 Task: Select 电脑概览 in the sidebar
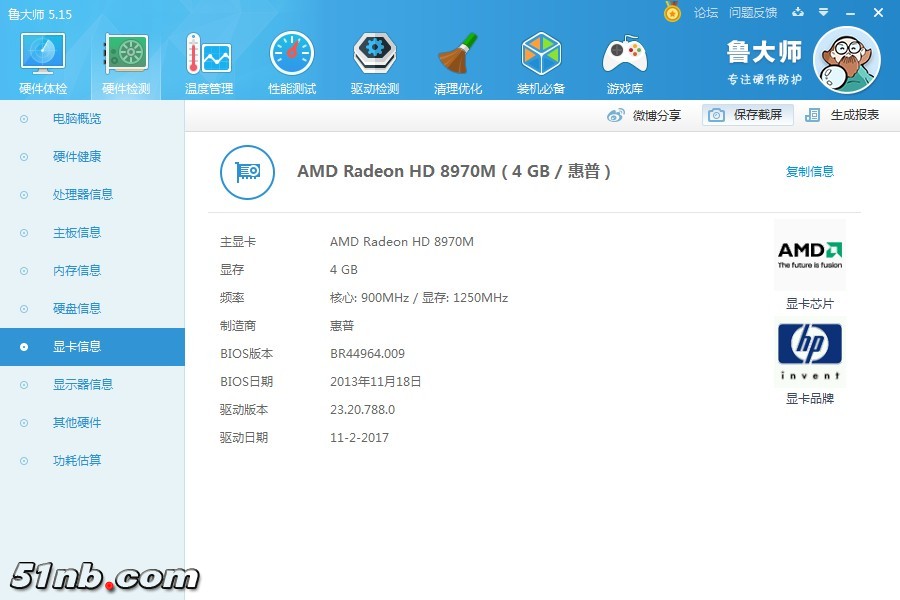point(77,119)
